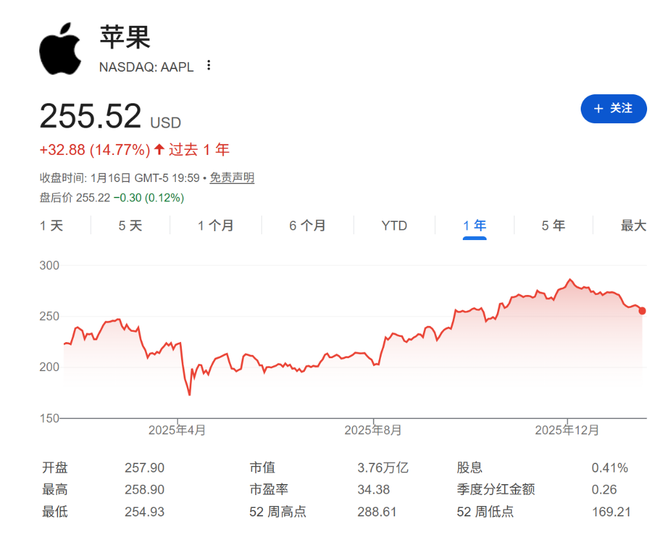Screen dimensions: 660x537
Task: Switch to the 1 天 time range tab
Action: (x=51, y=226)
